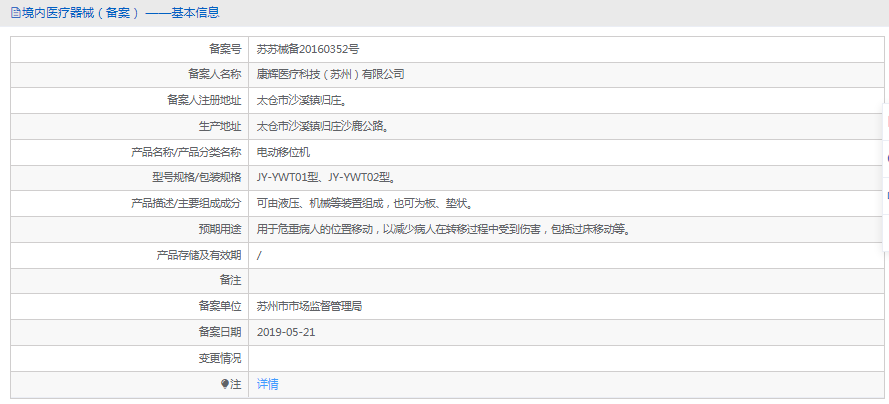Click the bulb icon beside 注 label

[x=225, y=384]
